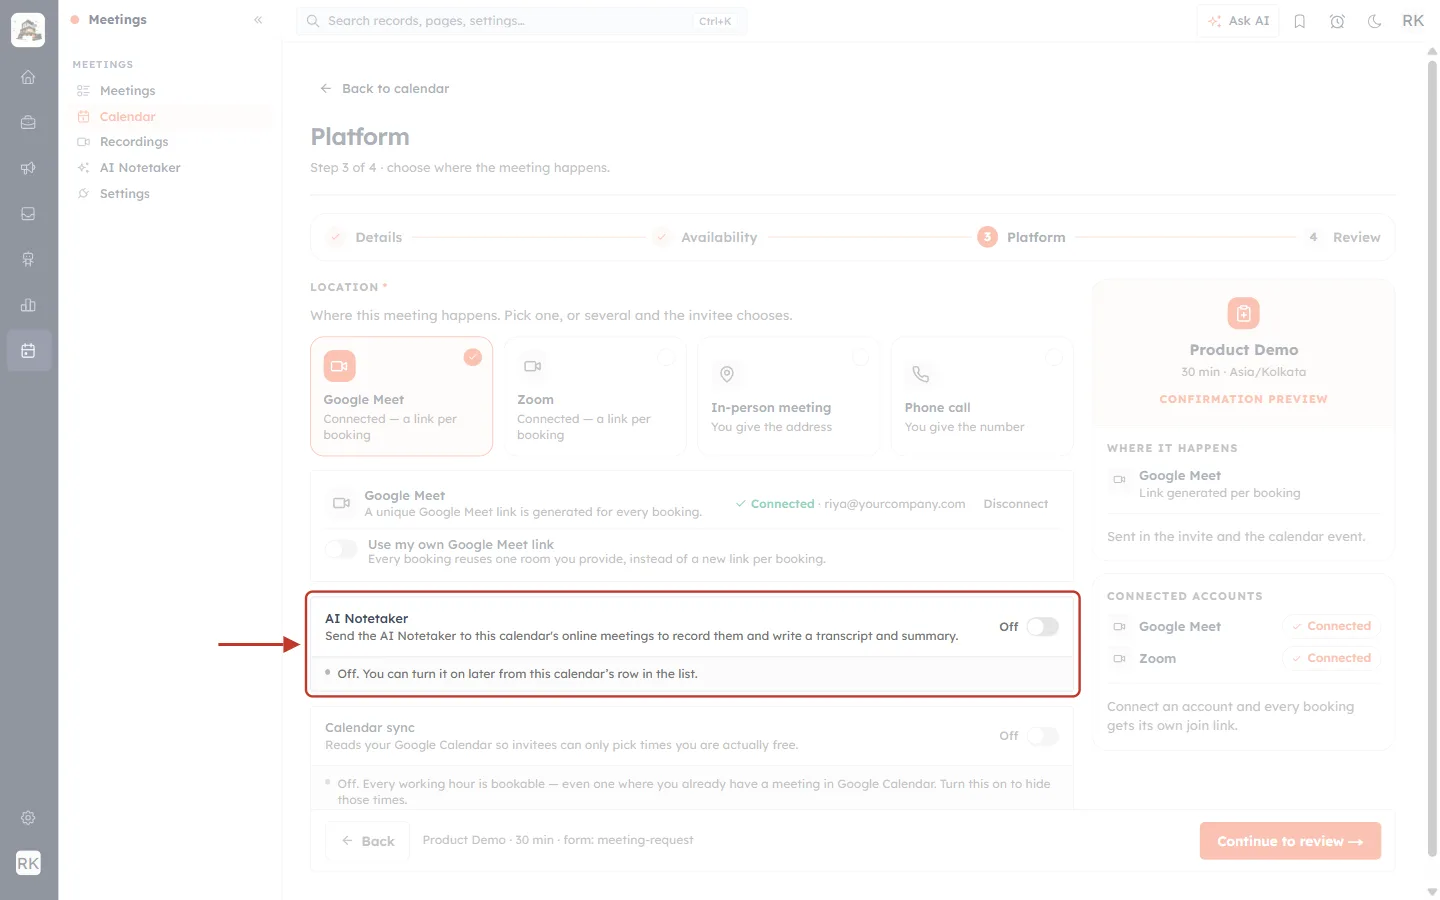Select the In-person meeting card
This screenshot has height=900, width=1440.
[x=788, y=396]
